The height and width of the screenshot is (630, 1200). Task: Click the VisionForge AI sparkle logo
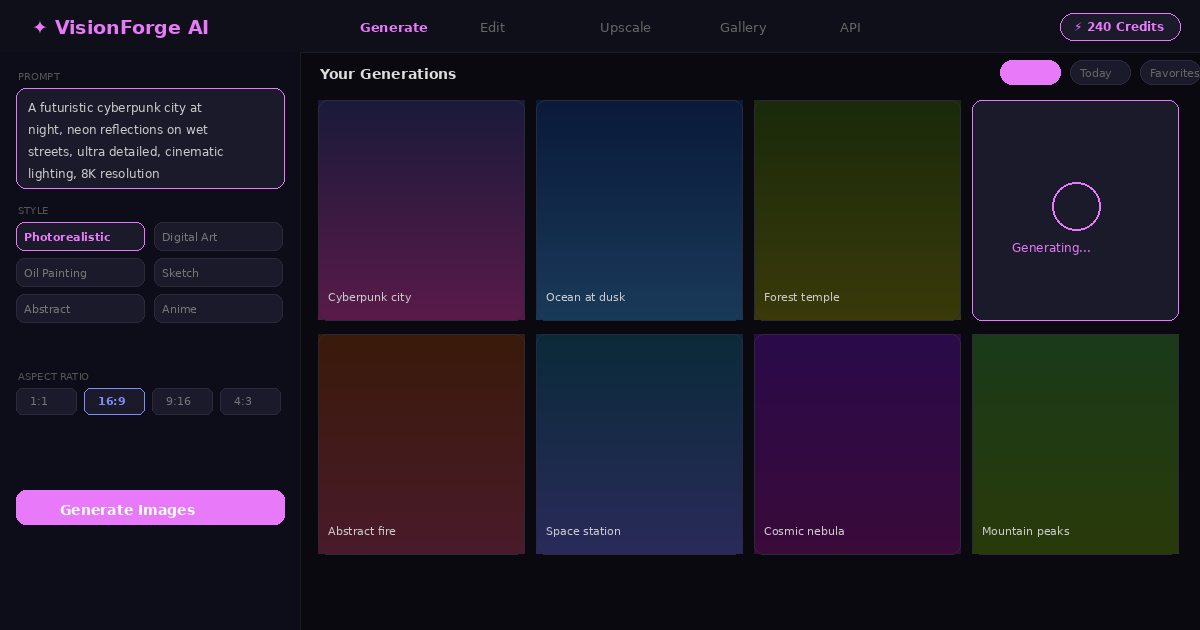(x=40, y=28)
